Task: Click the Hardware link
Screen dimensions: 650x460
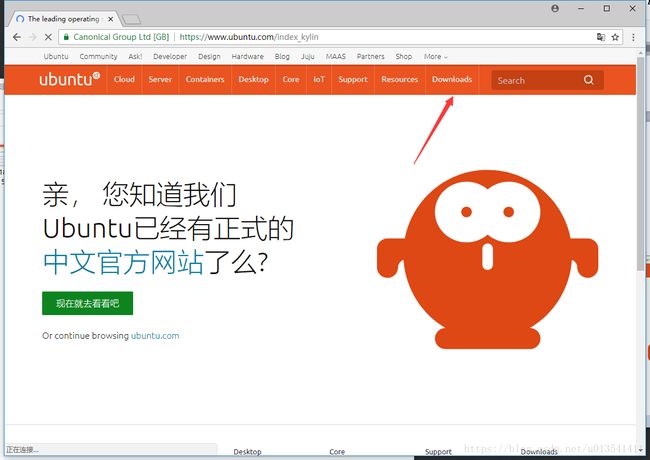Action: (247, 56)
